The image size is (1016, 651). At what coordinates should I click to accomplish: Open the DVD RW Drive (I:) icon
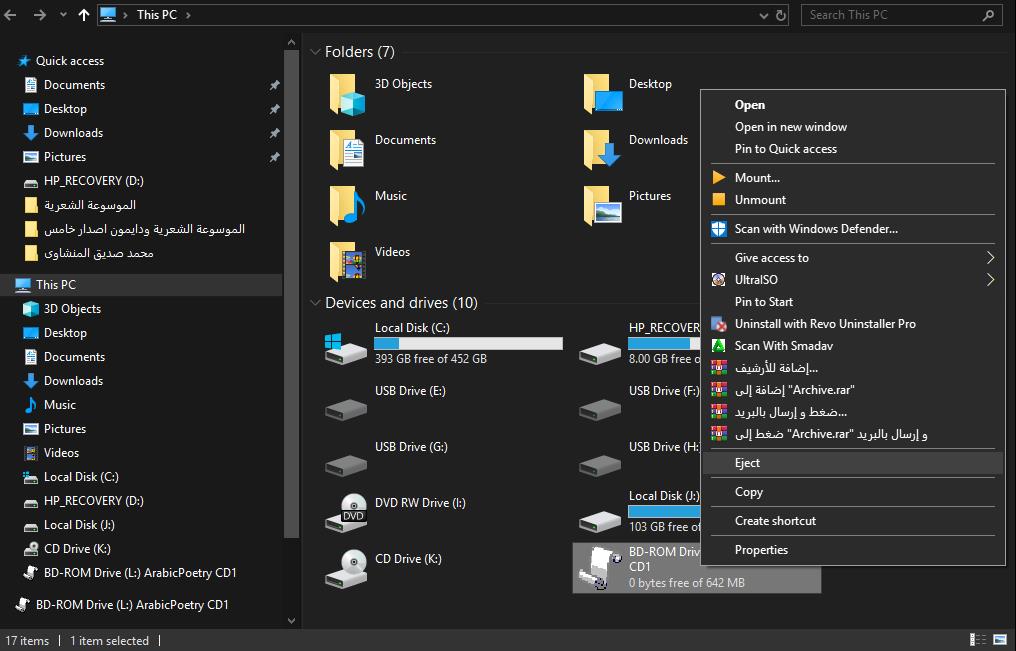[346, 512]
